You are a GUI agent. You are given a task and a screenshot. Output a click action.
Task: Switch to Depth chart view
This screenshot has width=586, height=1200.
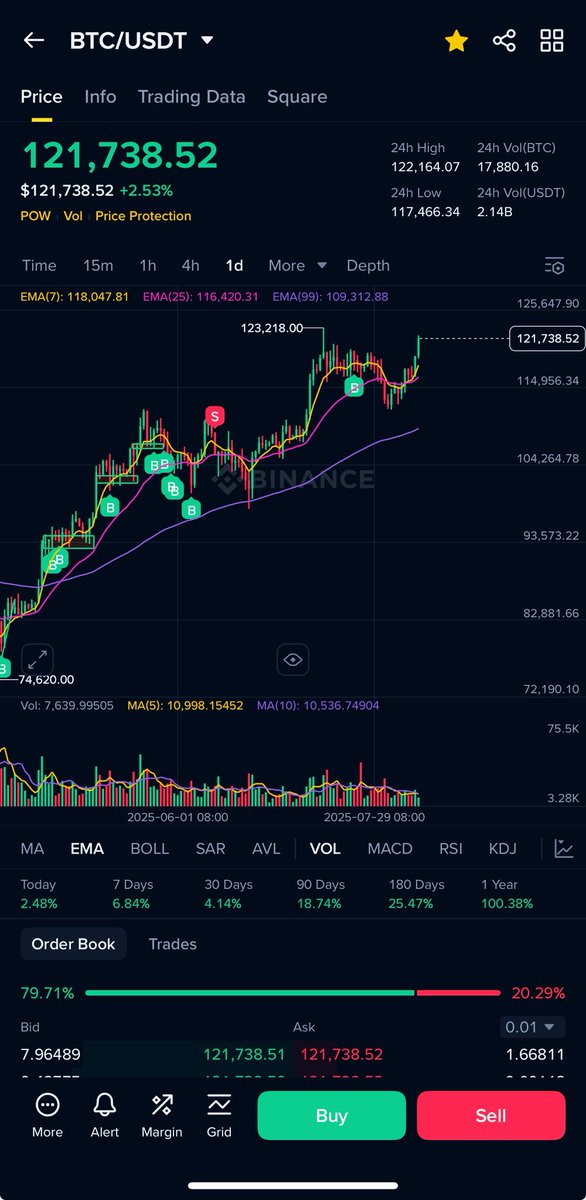coord(368,265)
